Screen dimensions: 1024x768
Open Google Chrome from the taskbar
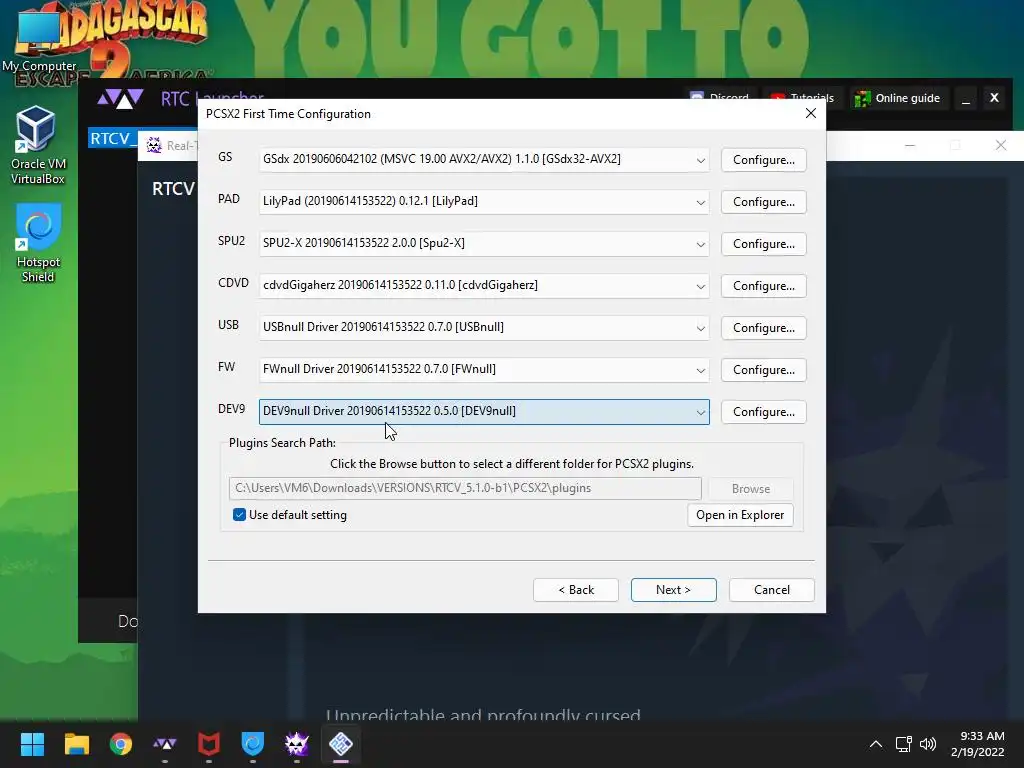click(x=121, y=744)
